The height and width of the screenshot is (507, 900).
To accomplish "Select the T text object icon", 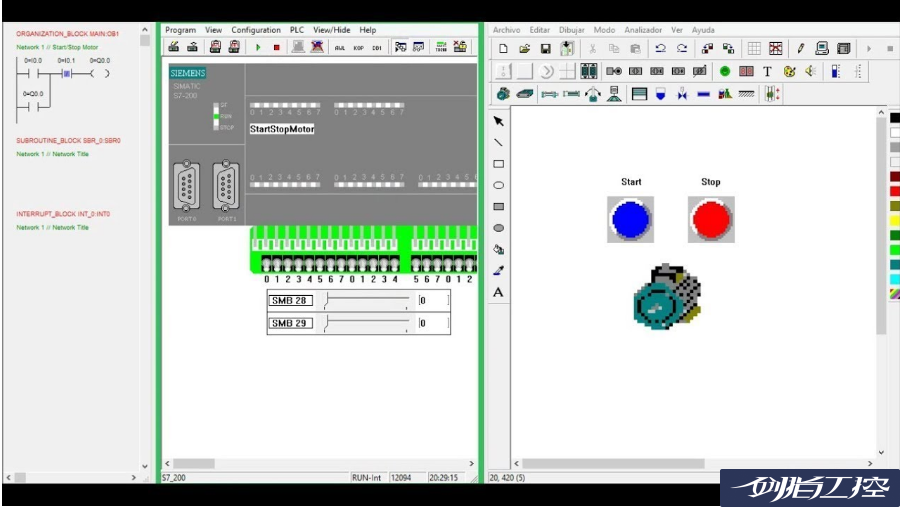I will (767, 71).
